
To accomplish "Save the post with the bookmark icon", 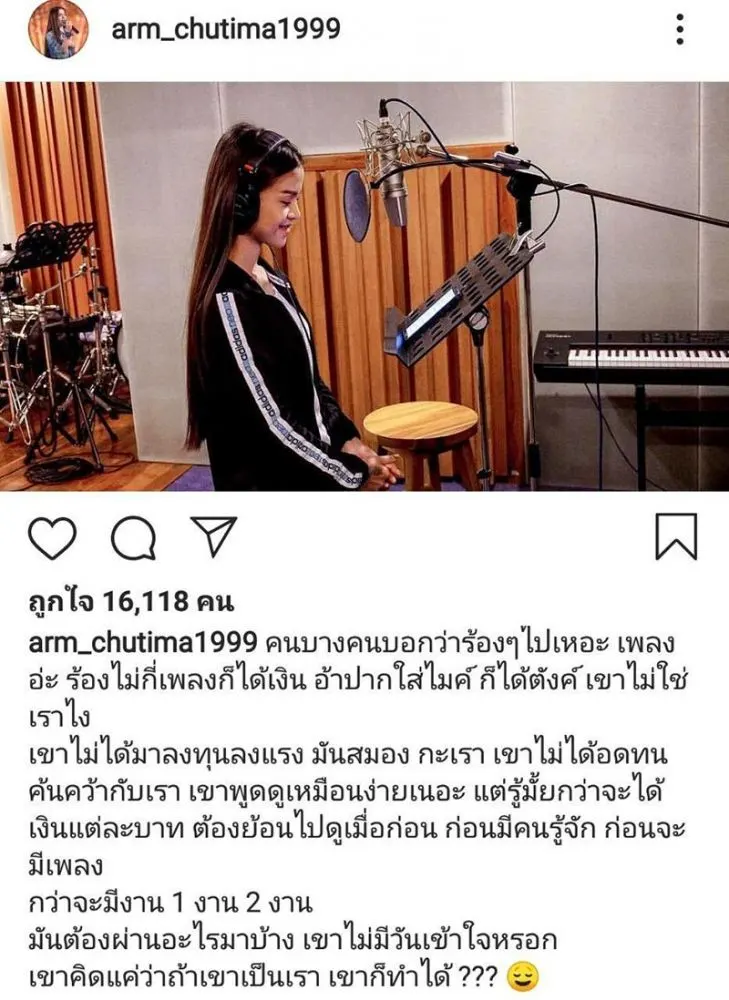I will coord(677,537).
